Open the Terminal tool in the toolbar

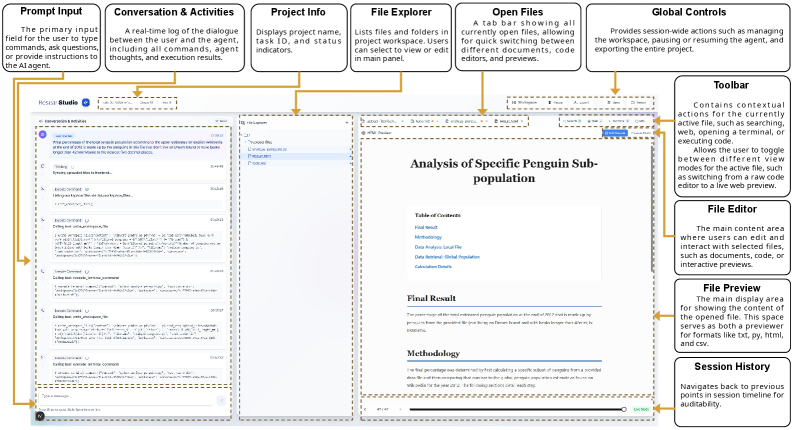coord(619,121)
